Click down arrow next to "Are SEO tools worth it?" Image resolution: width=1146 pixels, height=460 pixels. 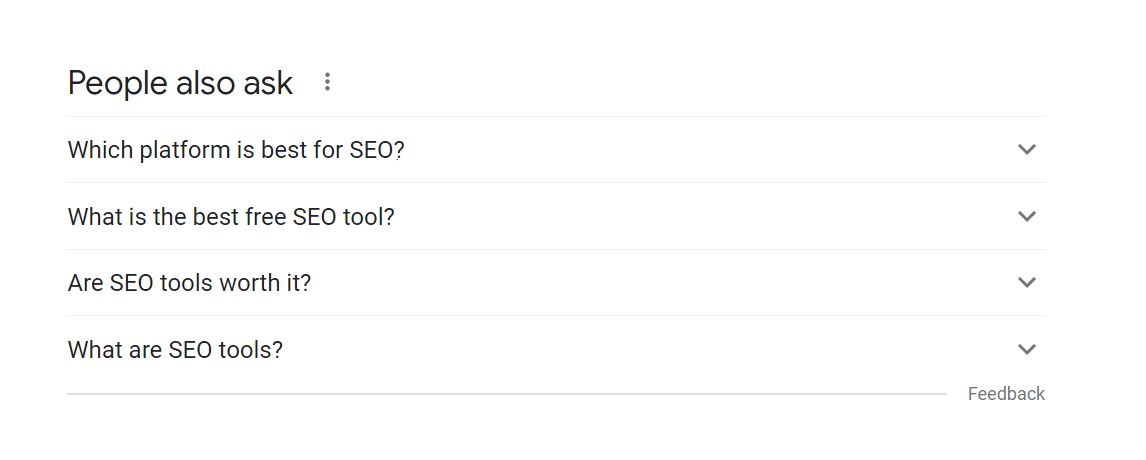pos(1026,283)
